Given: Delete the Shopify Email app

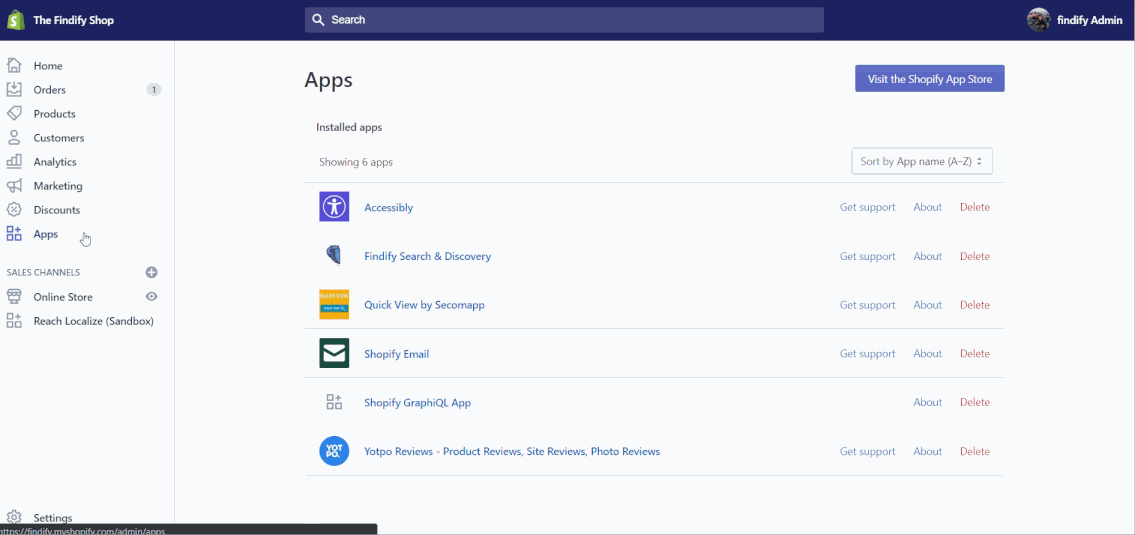Looking at the screenshot, I should pyautogui.click(x=974, y=353).
